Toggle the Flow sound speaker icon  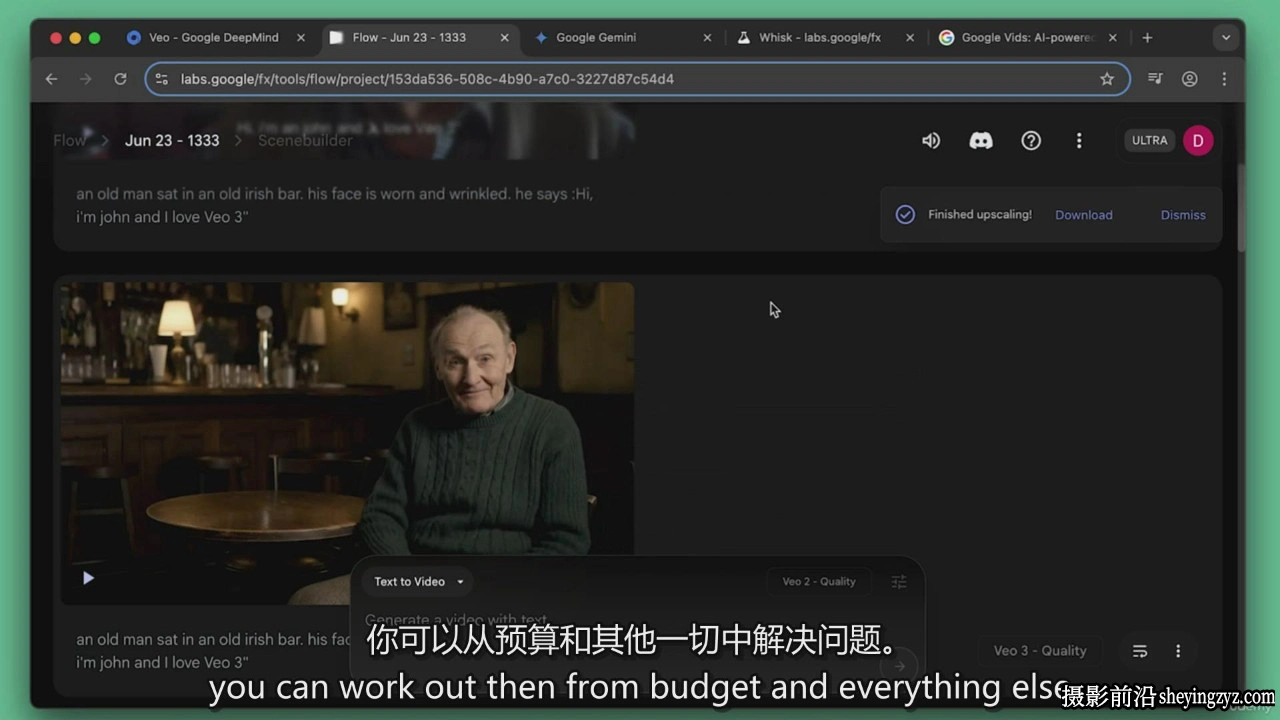pos(931,141)
